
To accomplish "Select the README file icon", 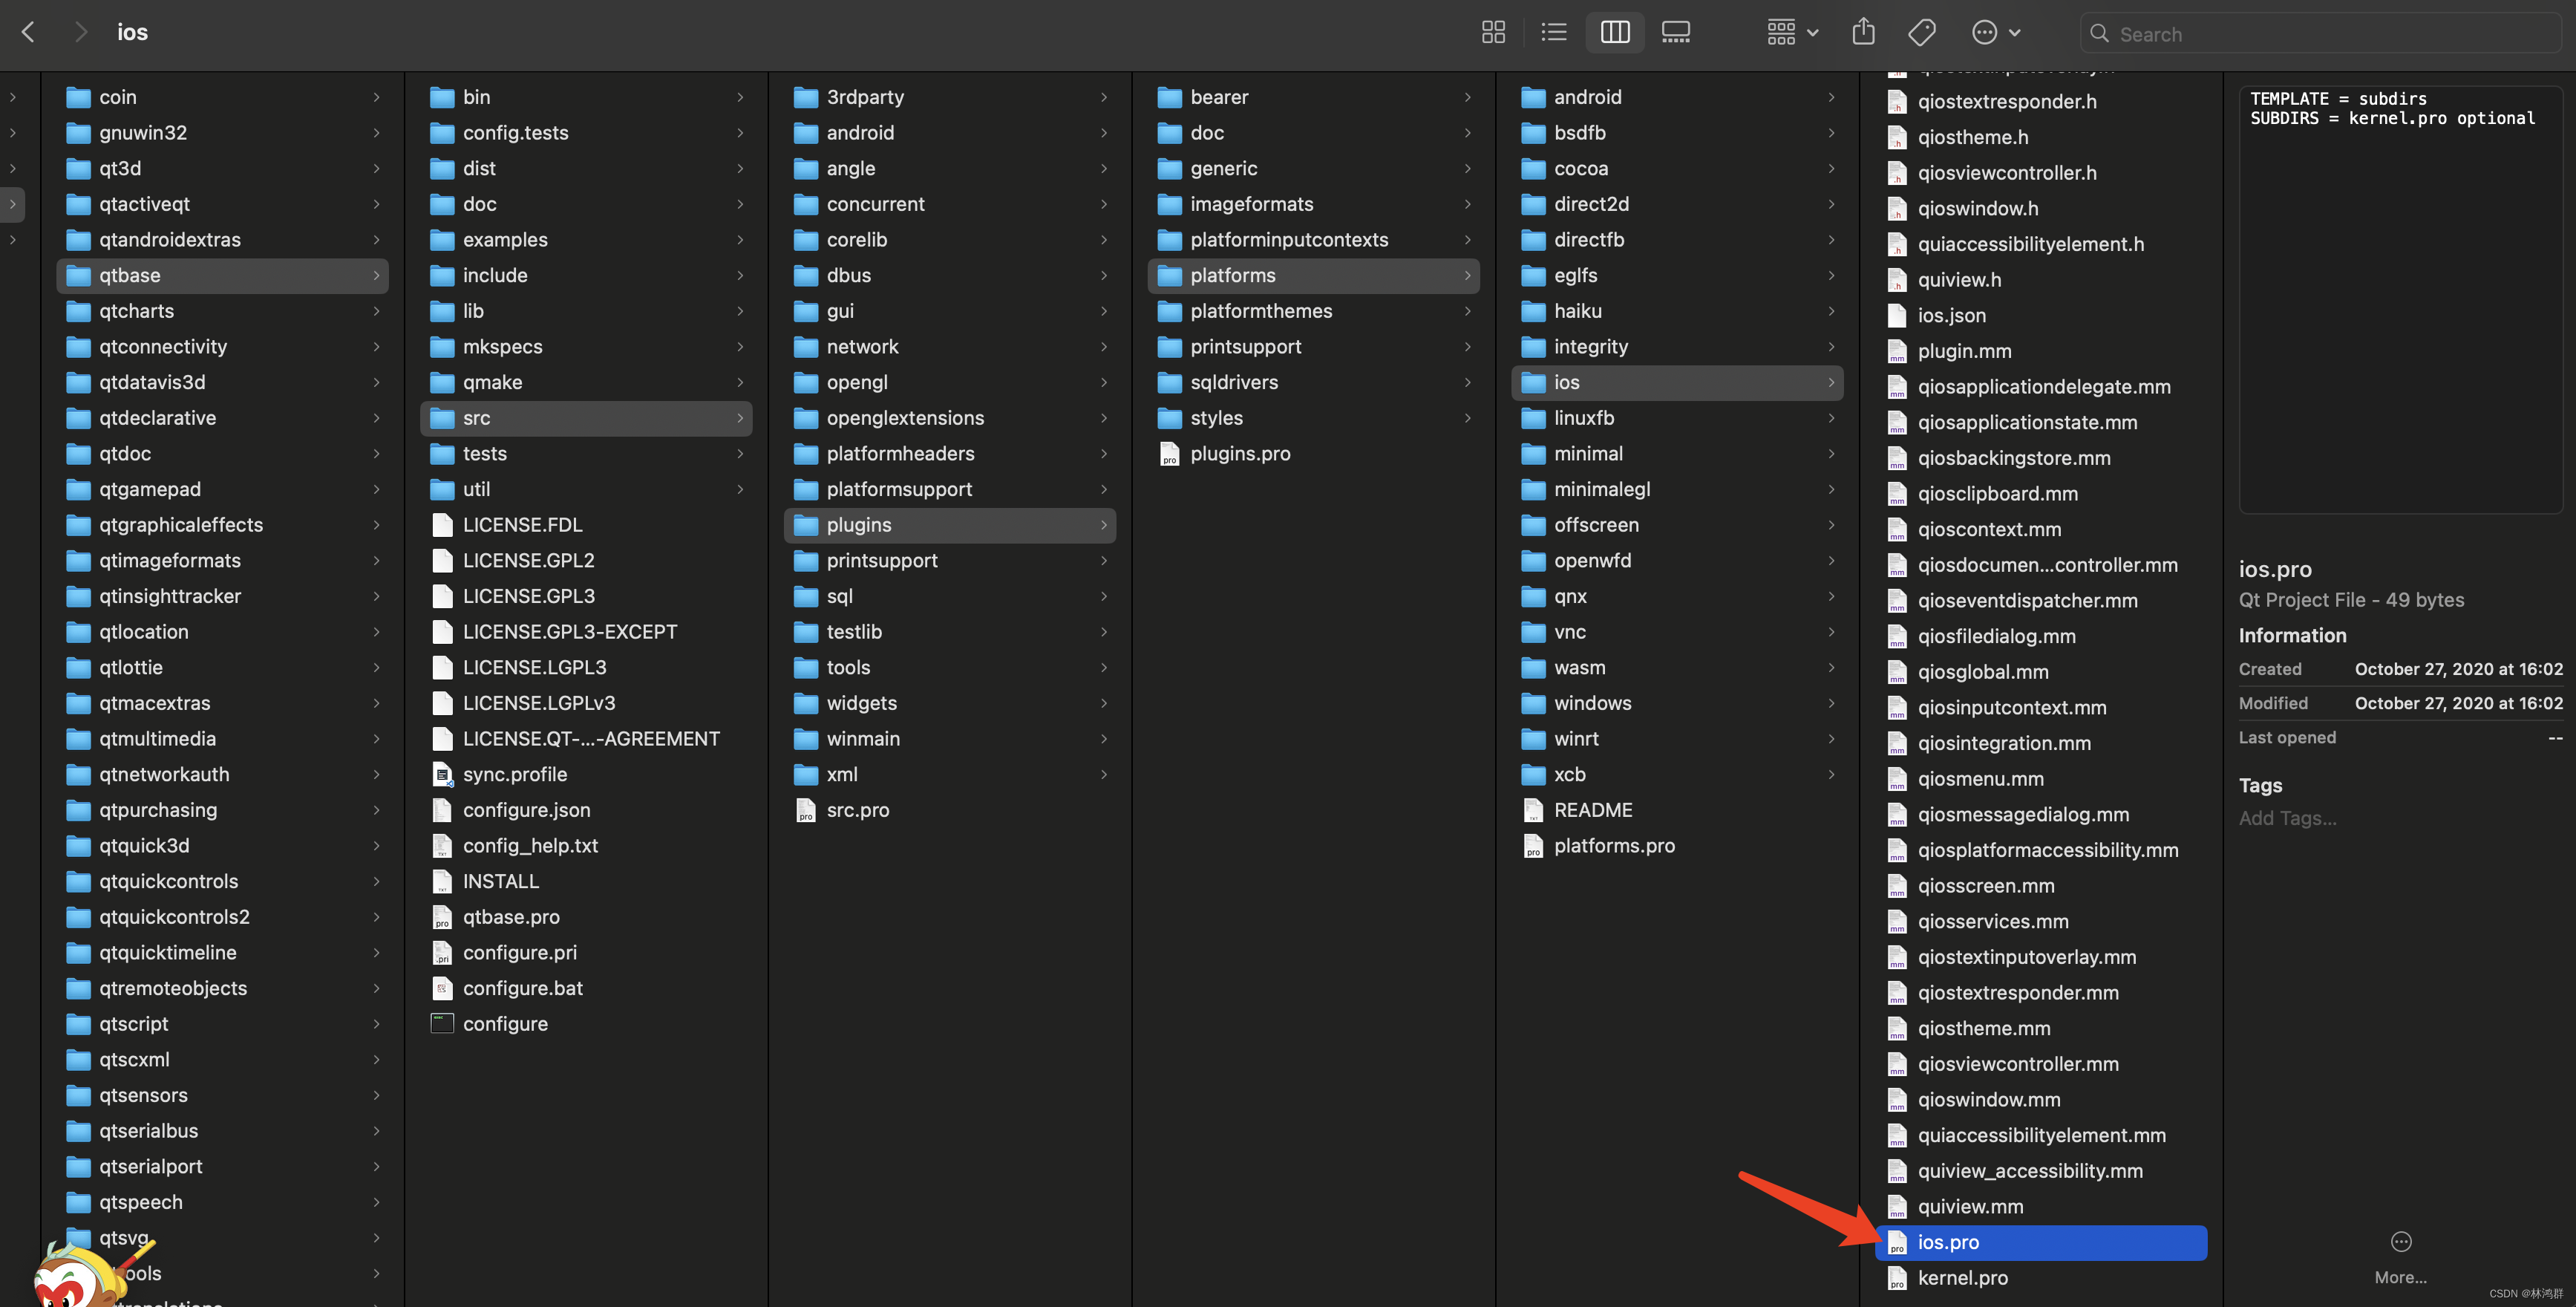I will 1533,810.
